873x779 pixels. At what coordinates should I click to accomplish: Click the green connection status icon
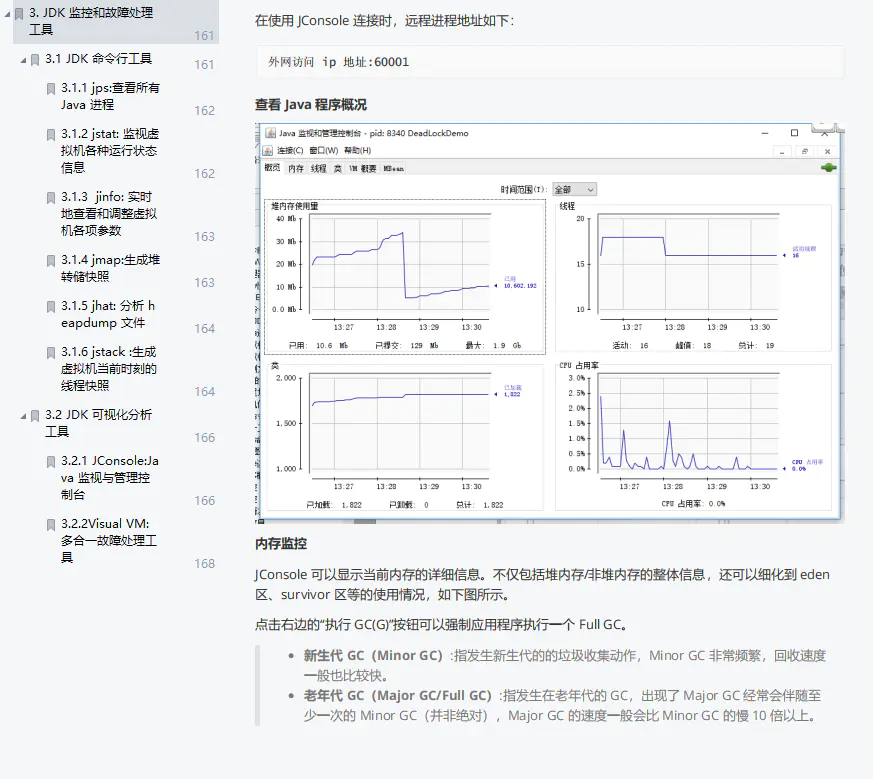[828, 167]
